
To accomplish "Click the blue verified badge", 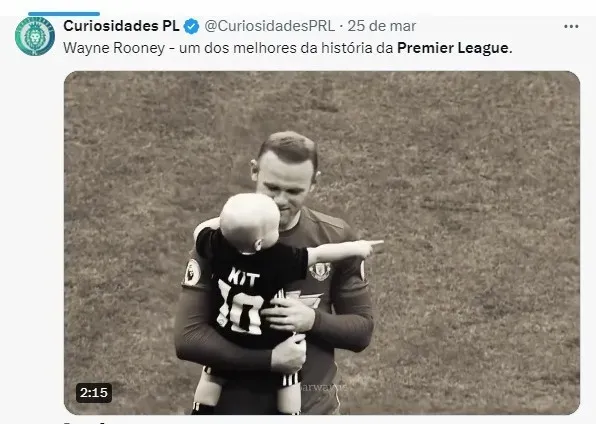I will coord(191,27).
